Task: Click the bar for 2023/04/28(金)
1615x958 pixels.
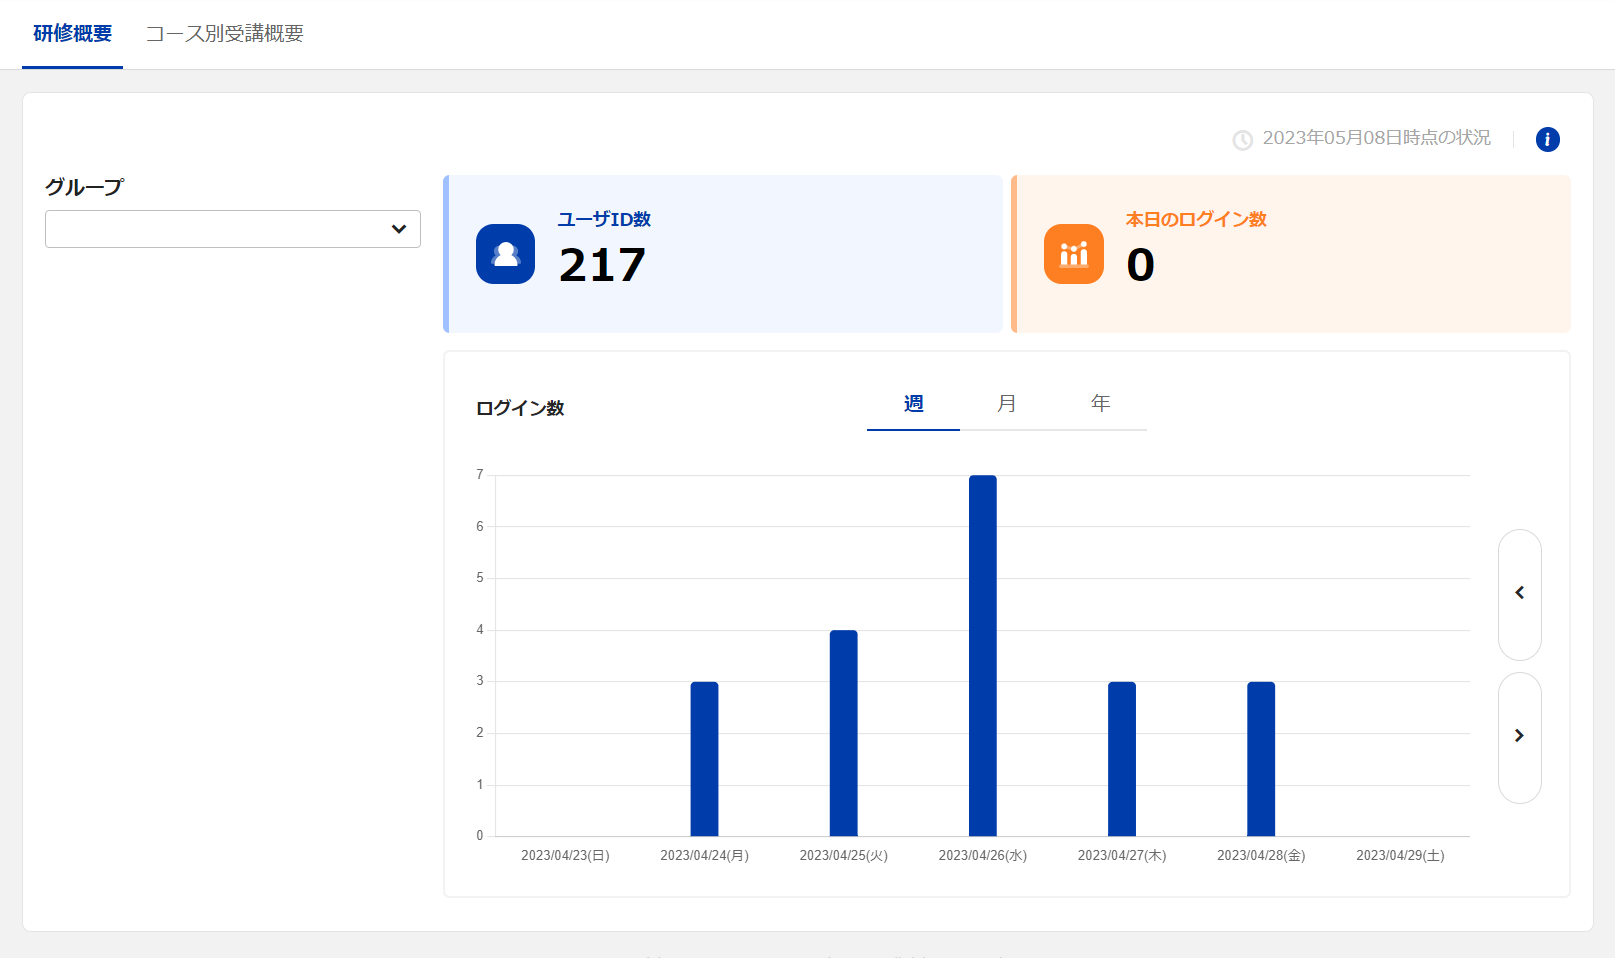Action: click(1261, 759)
